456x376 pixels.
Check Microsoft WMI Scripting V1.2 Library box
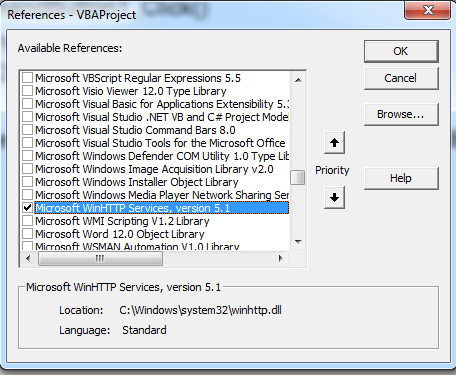click(x=27, y=221)
